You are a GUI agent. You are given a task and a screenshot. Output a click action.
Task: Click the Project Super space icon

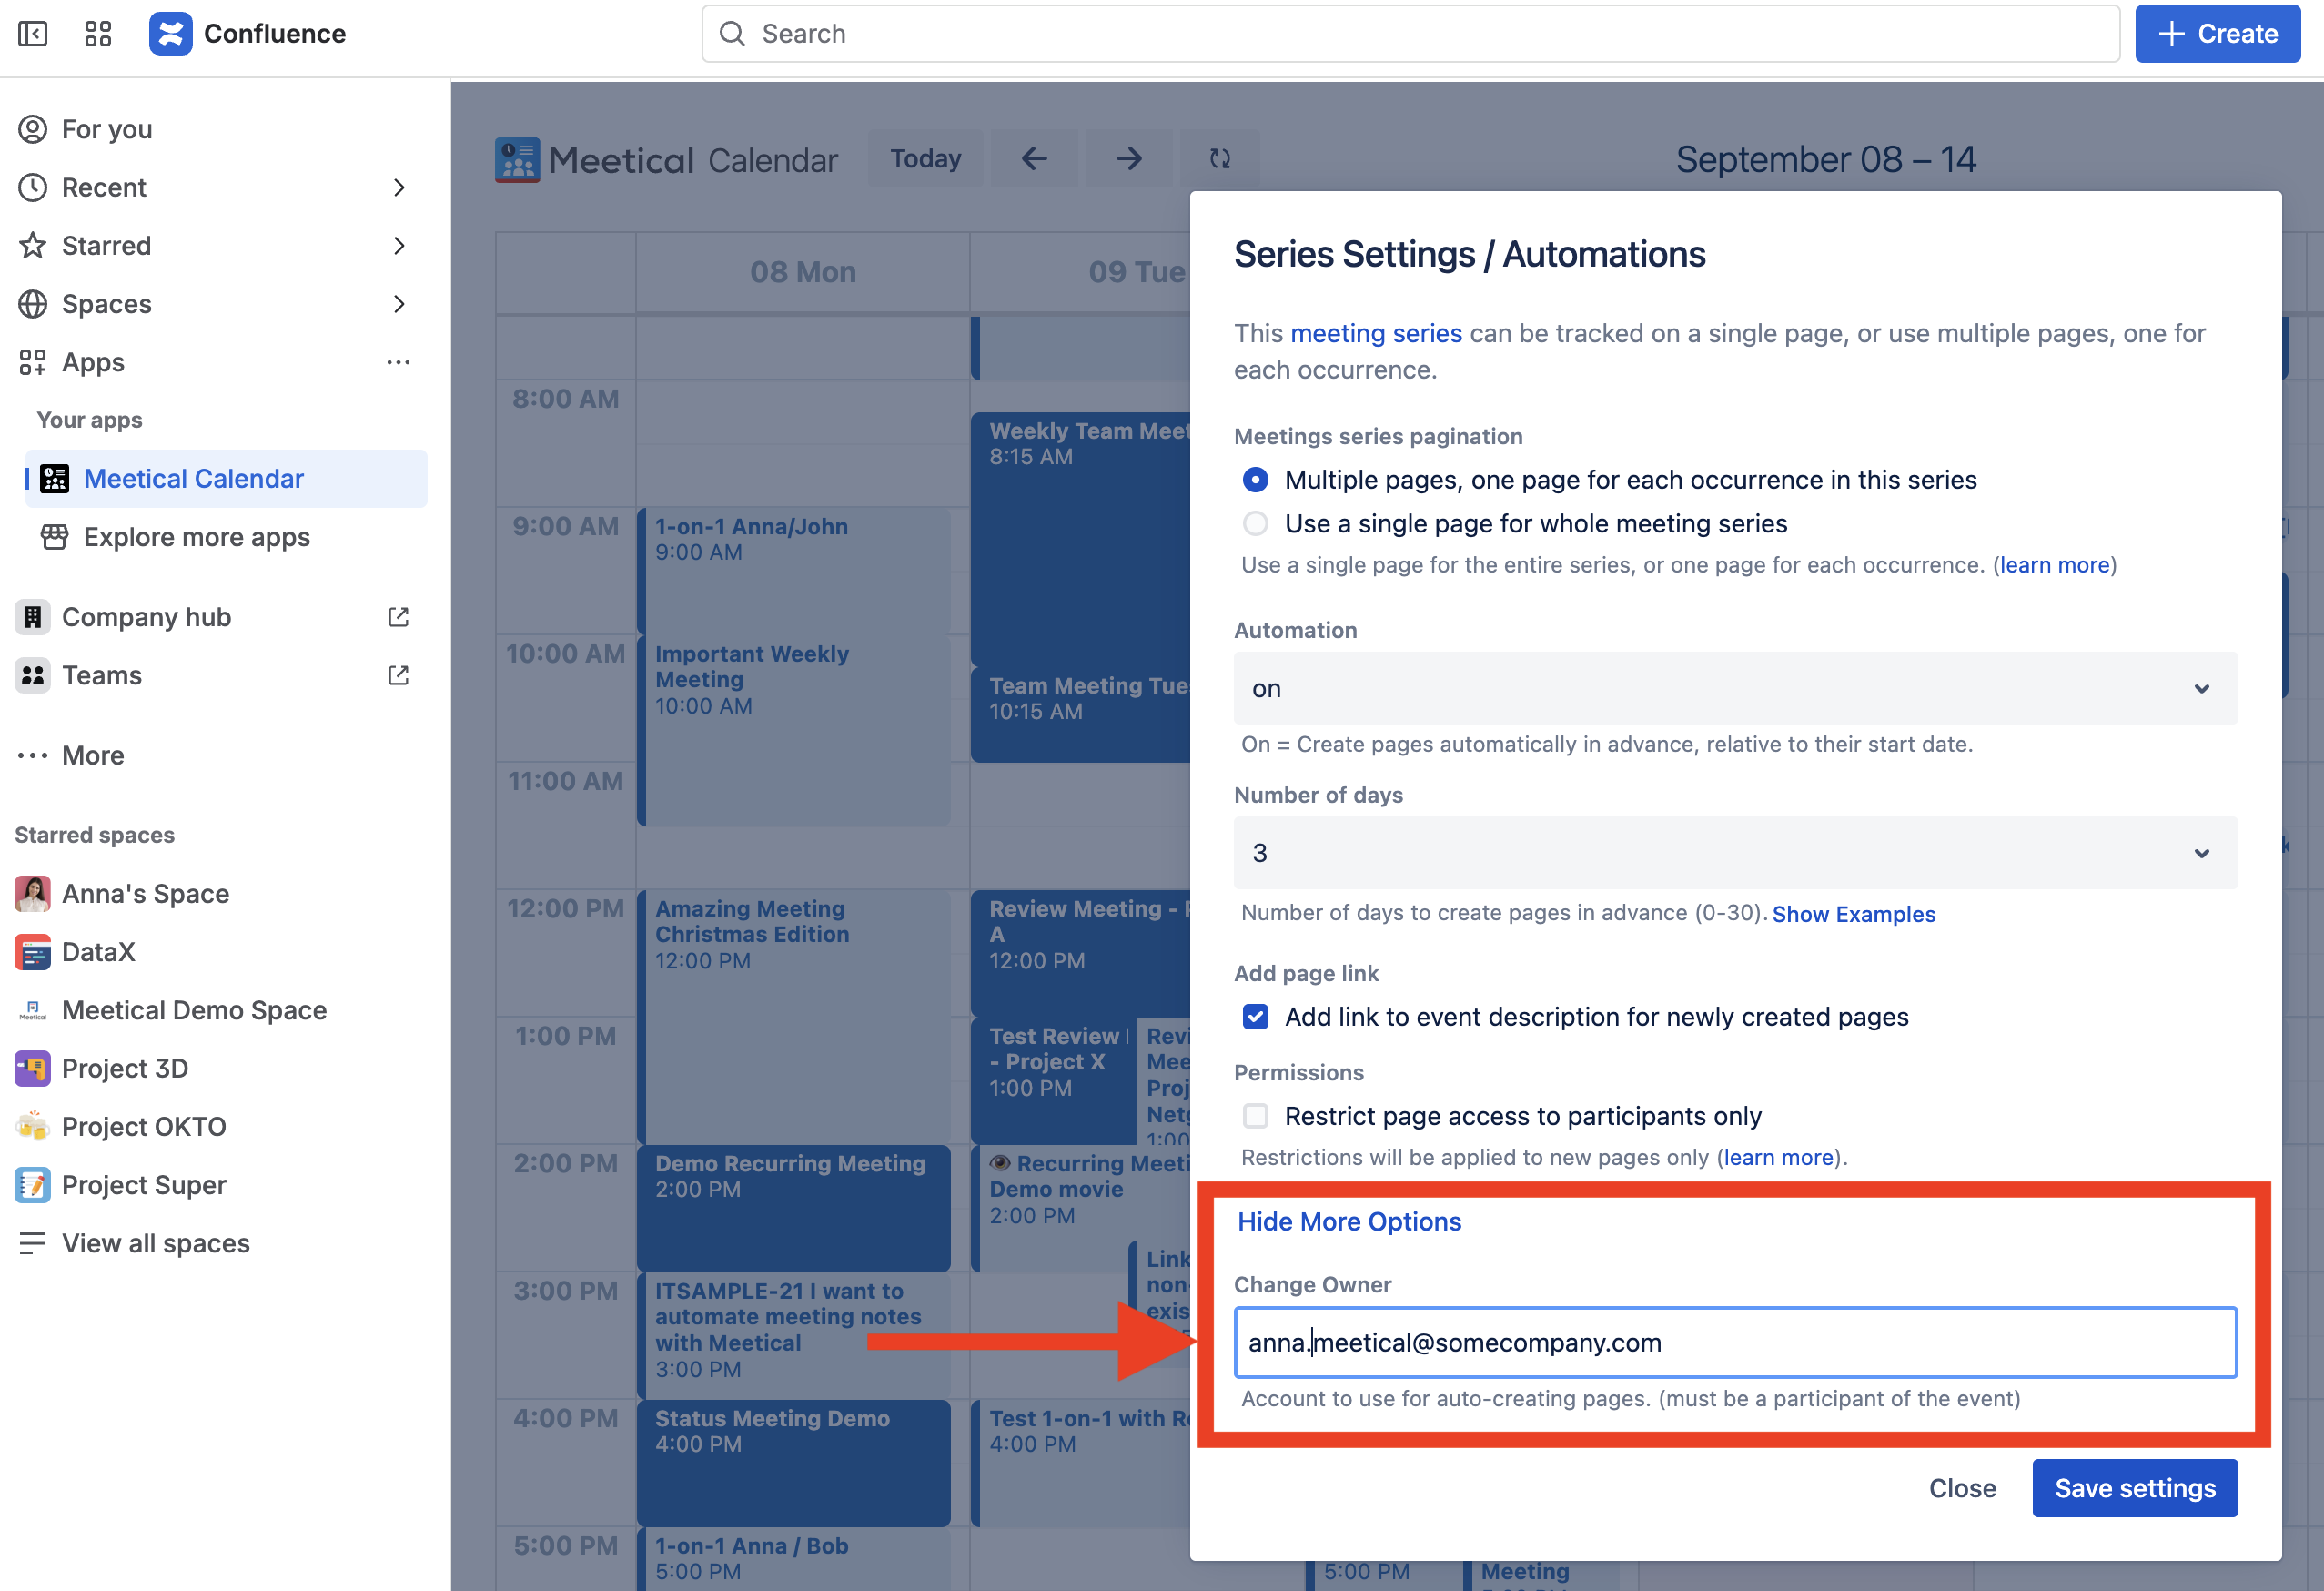click(x=32, y=1185)
